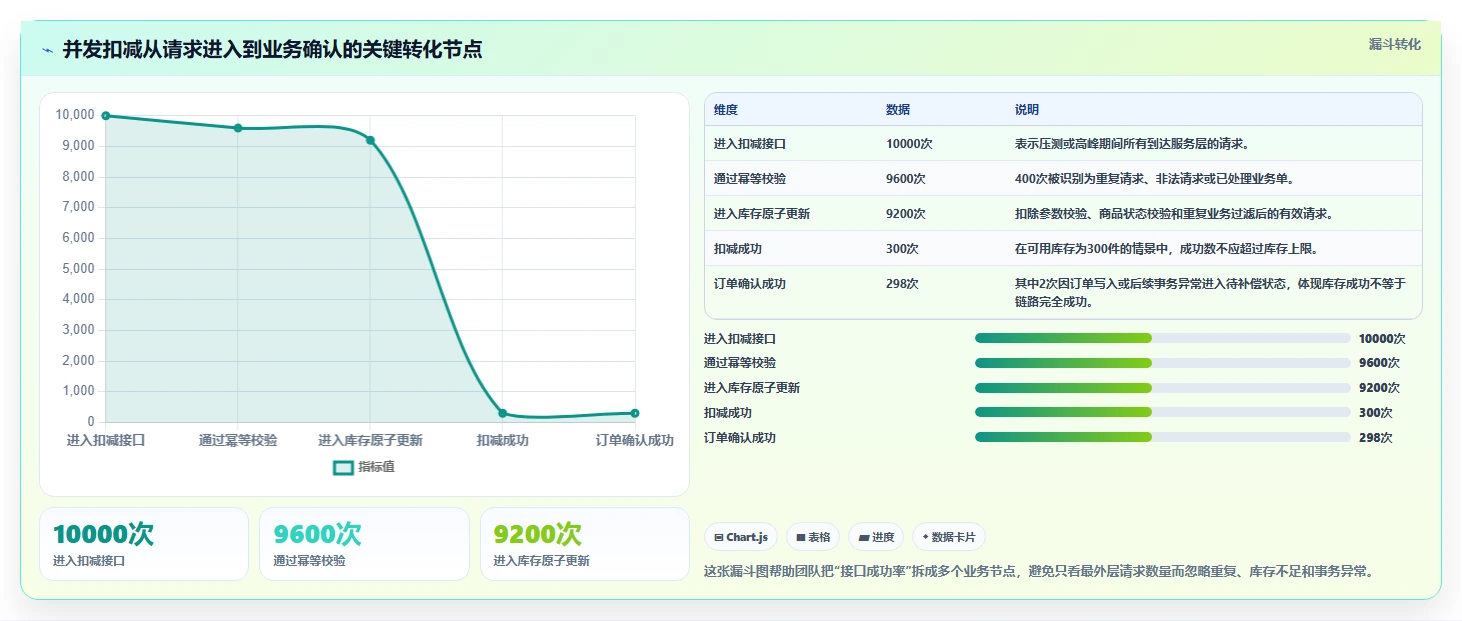Open the 9600次 通过幂等校验 data card
Screen dimensions: 1462x621
[x=364, y=544]
